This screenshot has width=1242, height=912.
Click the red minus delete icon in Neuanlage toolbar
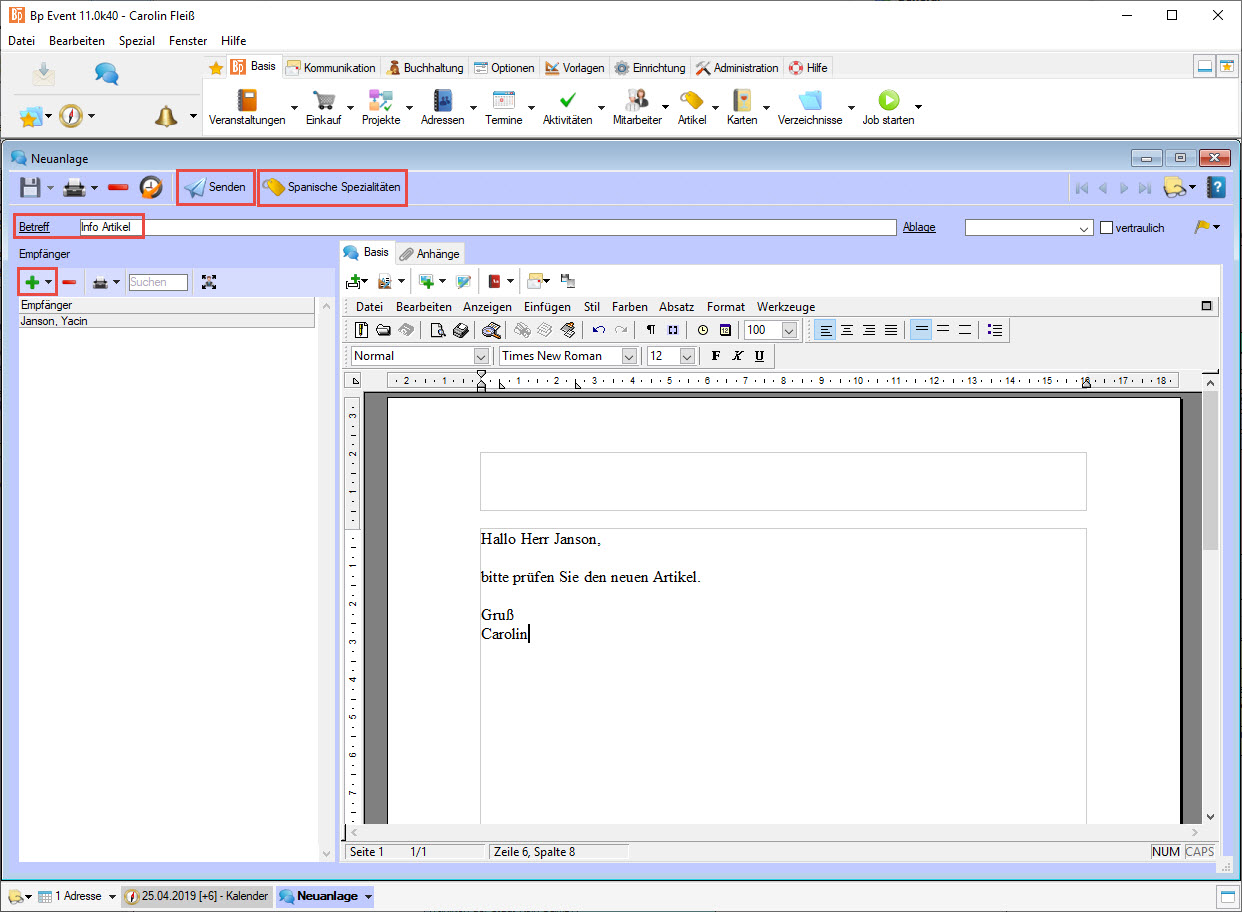(118, 187)
